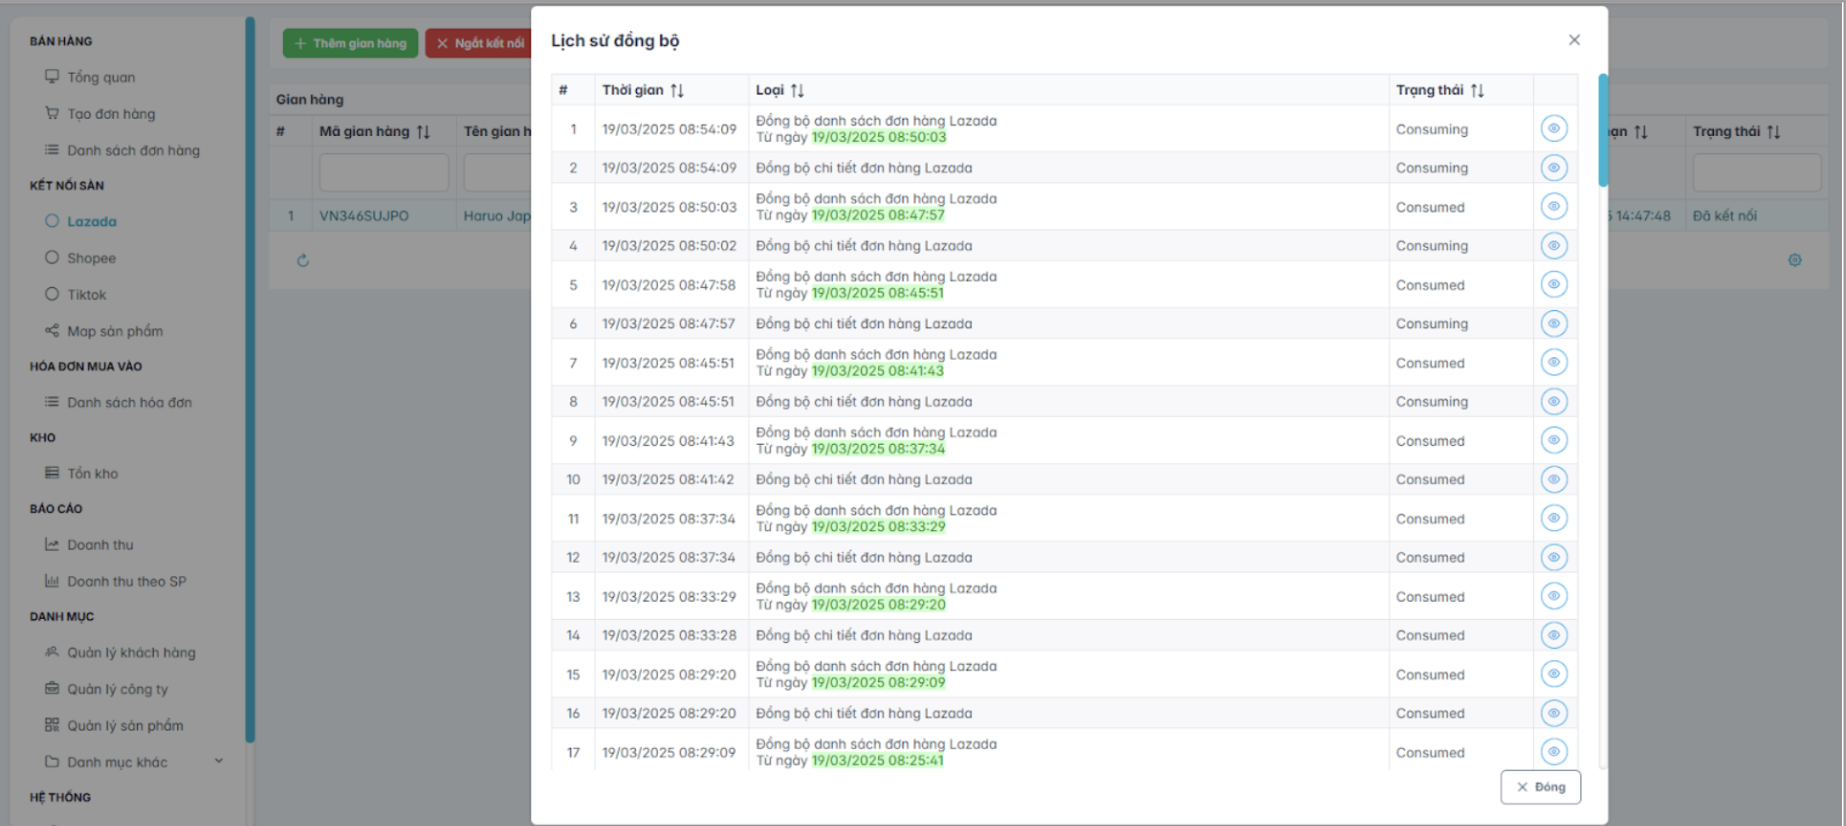Open Map sản phẩm in sidebar
1846x826 pixels.
(114, 331)
